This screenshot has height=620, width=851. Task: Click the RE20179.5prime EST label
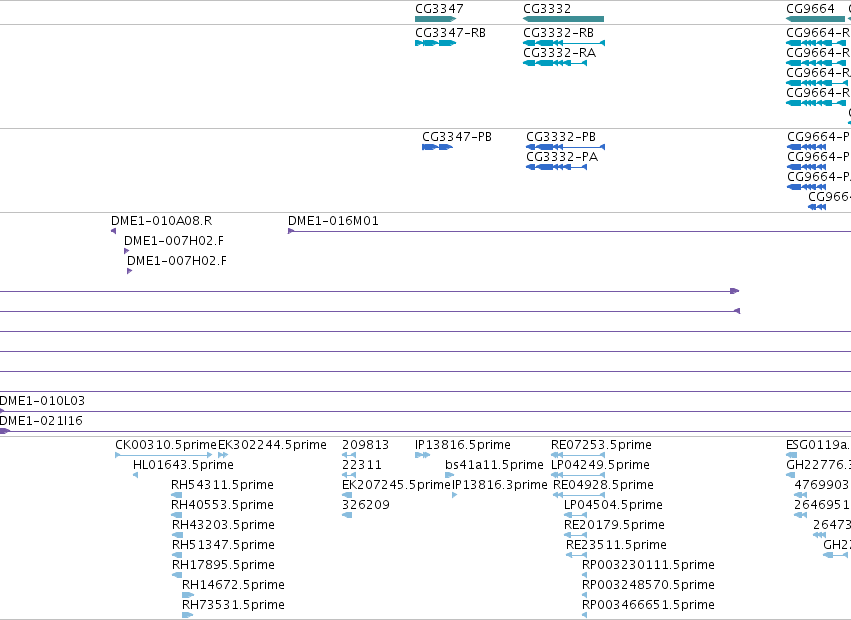[x=614, y=525]
